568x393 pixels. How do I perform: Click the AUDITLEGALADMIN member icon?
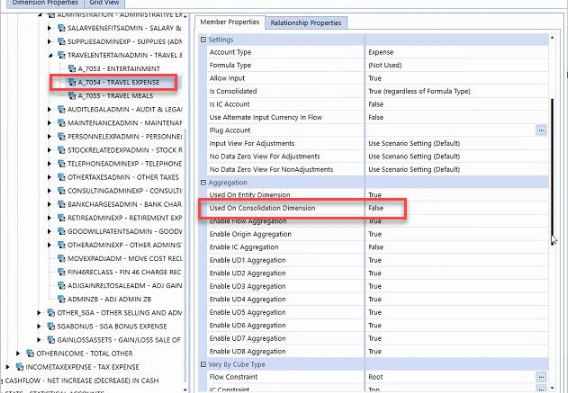(x=62, y=109)
